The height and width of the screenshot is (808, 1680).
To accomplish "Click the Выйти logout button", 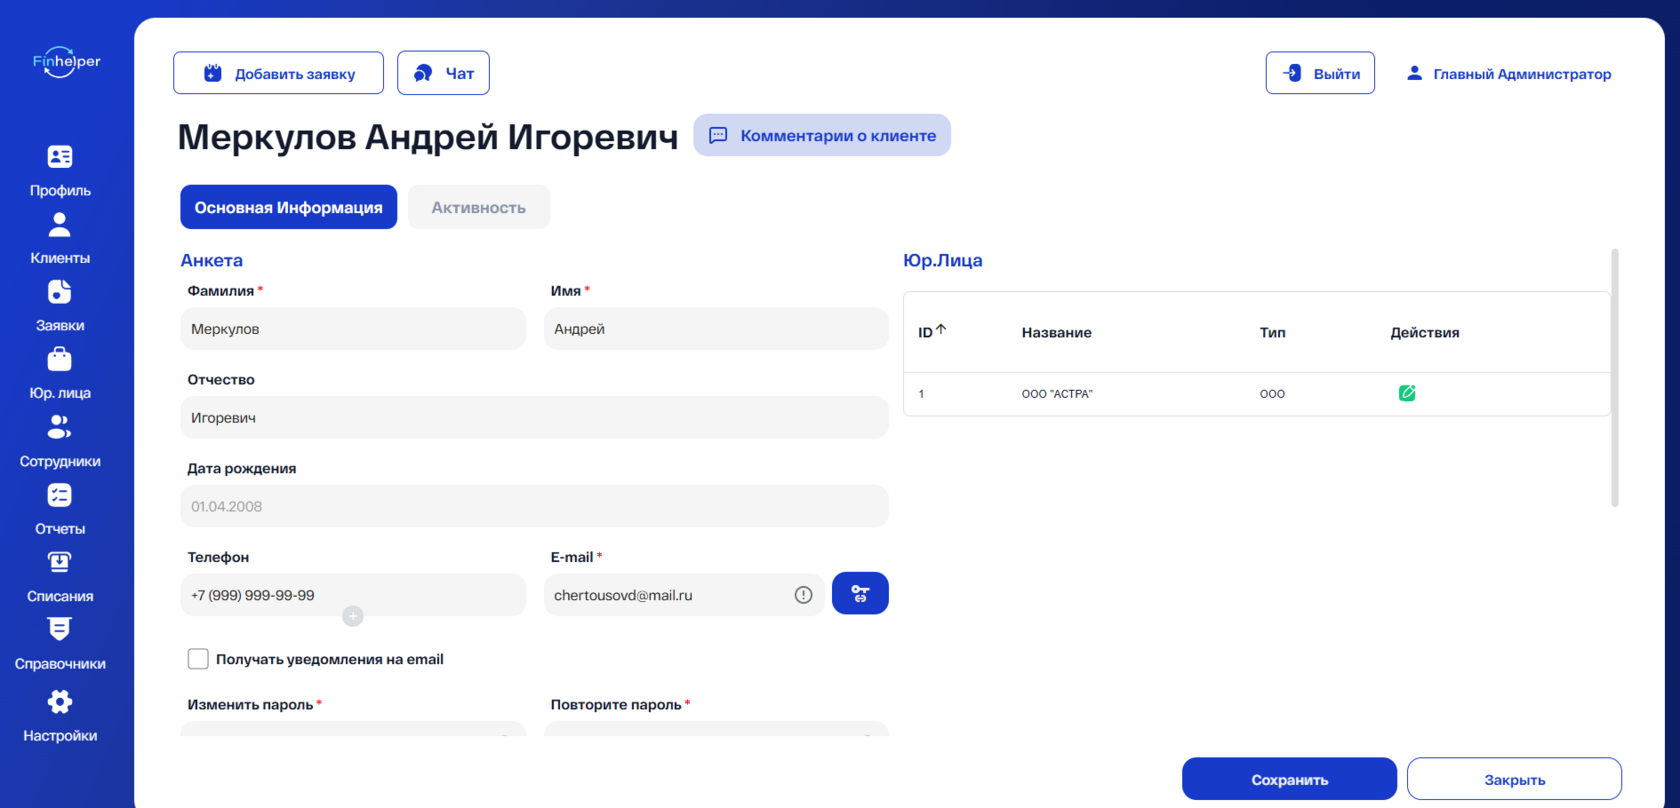I will click(1320, 73).
